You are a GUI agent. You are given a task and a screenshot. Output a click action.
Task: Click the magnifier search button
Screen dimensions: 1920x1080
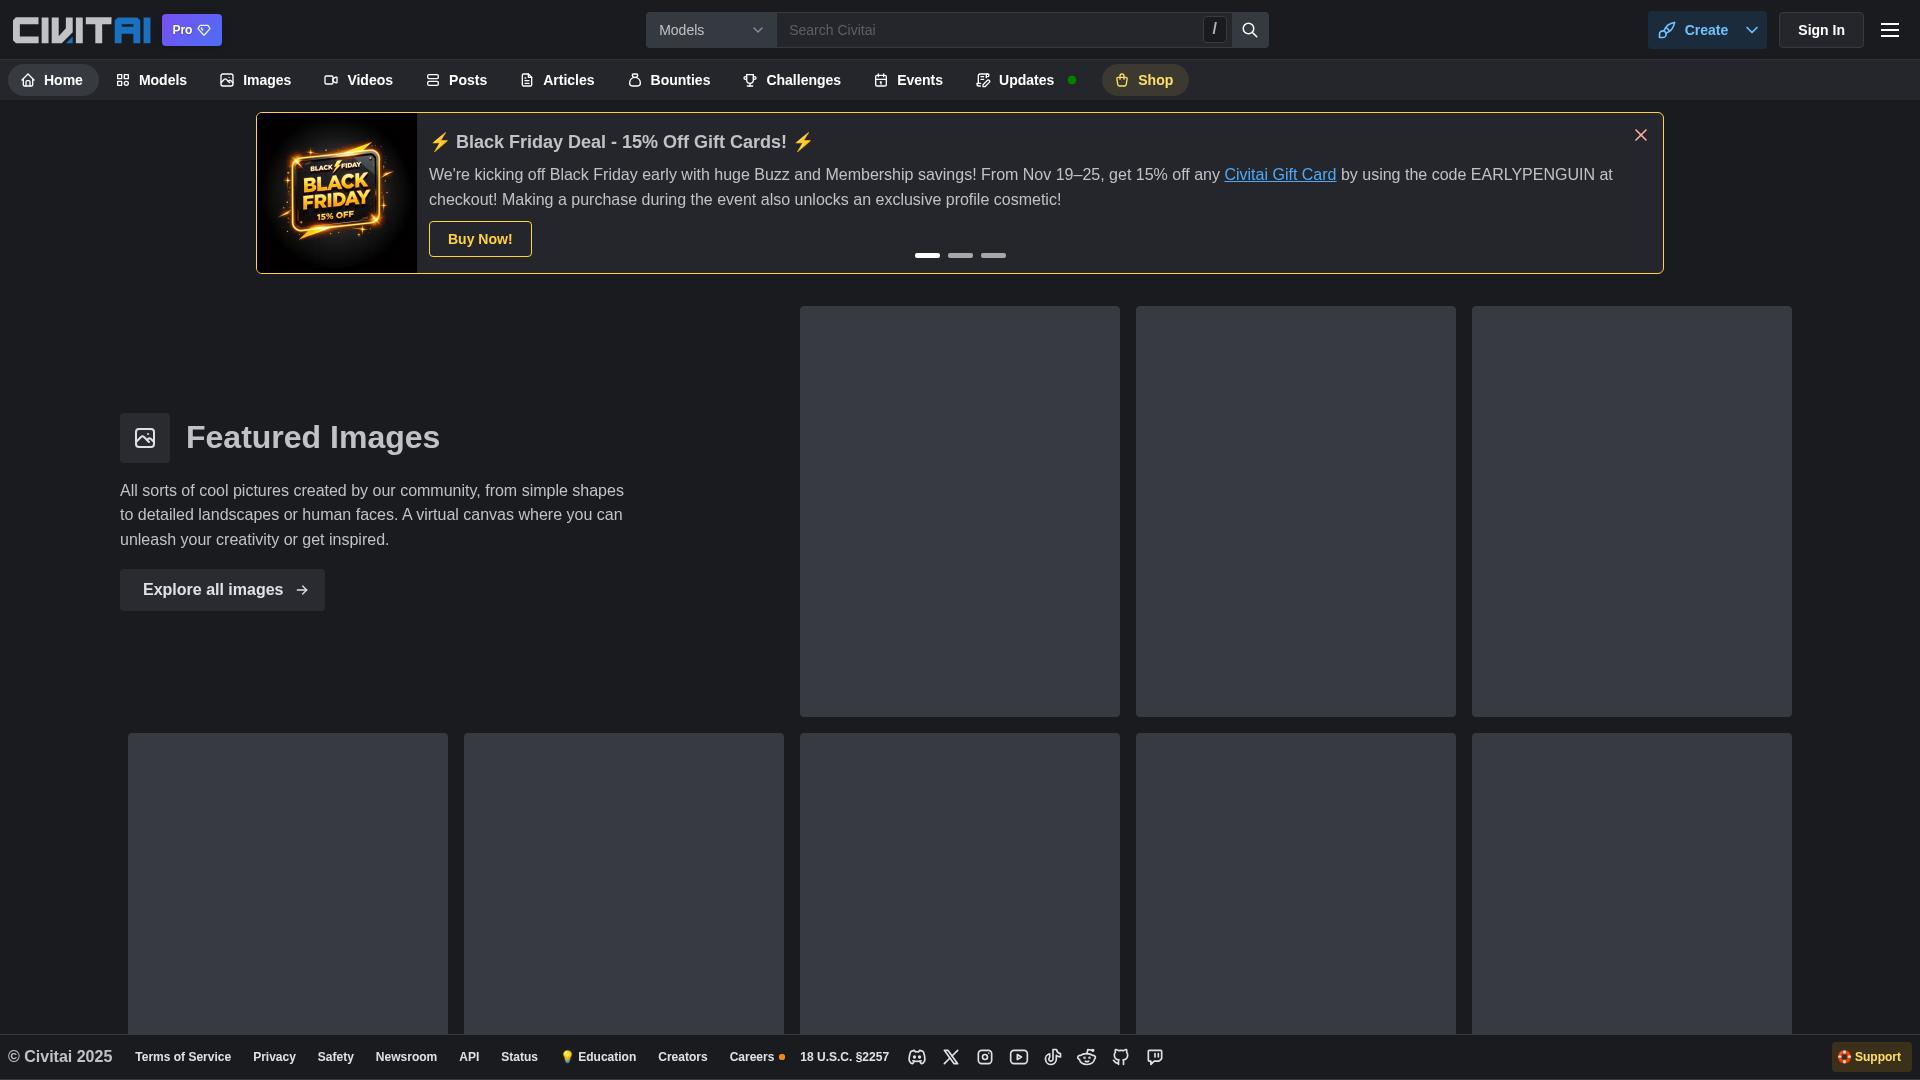(x=1250, y=30)
